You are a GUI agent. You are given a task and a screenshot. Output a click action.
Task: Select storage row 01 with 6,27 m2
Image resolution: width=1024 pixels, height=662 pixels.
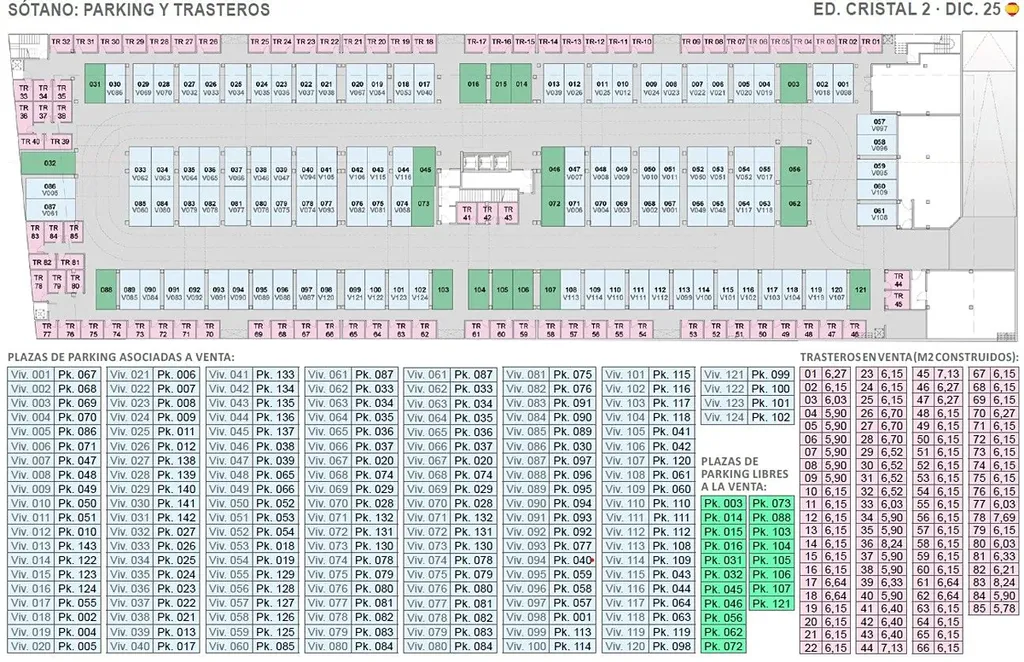pyautogui.click(x=822, y=374)
